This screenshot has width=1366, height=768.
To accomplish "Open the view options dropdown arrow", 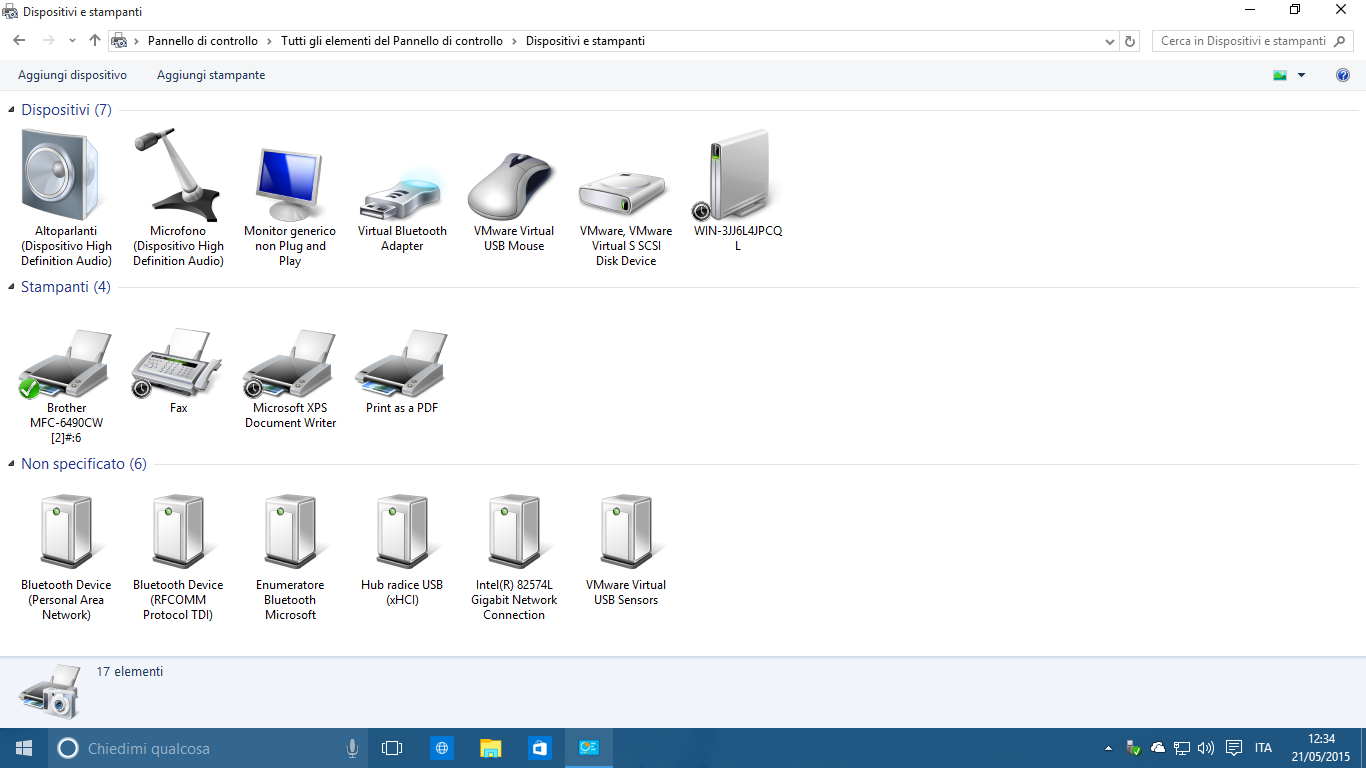I will click(x=1301, y=75).
